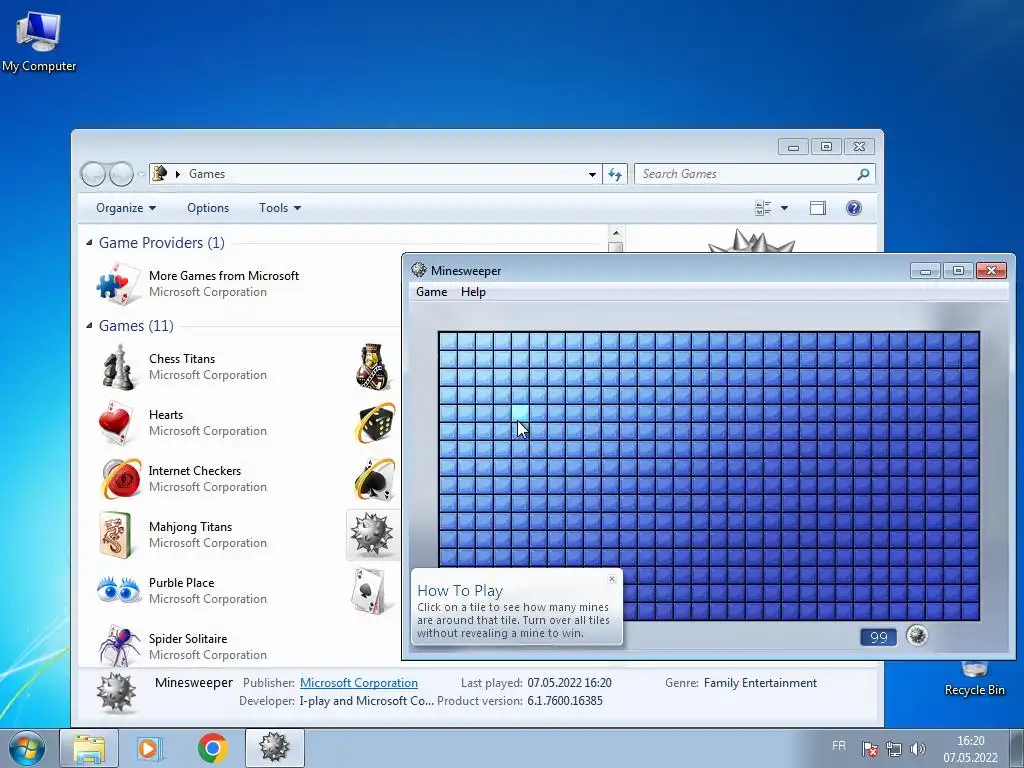This screenshot has width=1024, height=768.
Task: Click the highlighted Minesweeper tile under cursor
Action: pyautogui.click(x=520, y=413)
